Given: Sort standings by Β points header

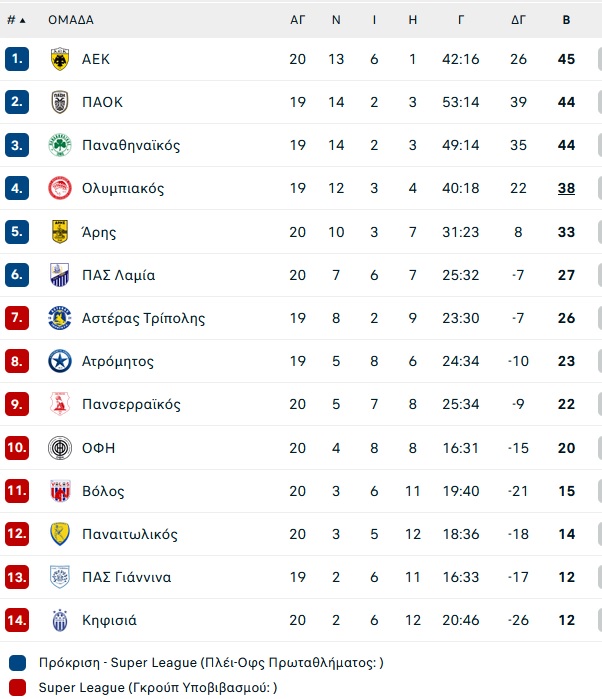Looking at the screenshot, I should (566, 20).
